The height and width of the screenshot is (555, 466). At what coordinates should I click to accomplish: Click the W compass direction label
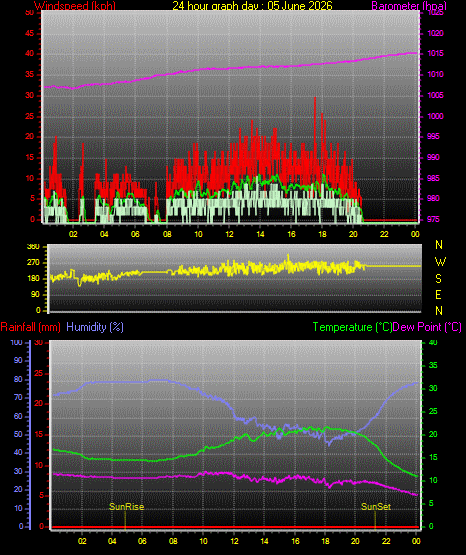(x=440, y=262)
